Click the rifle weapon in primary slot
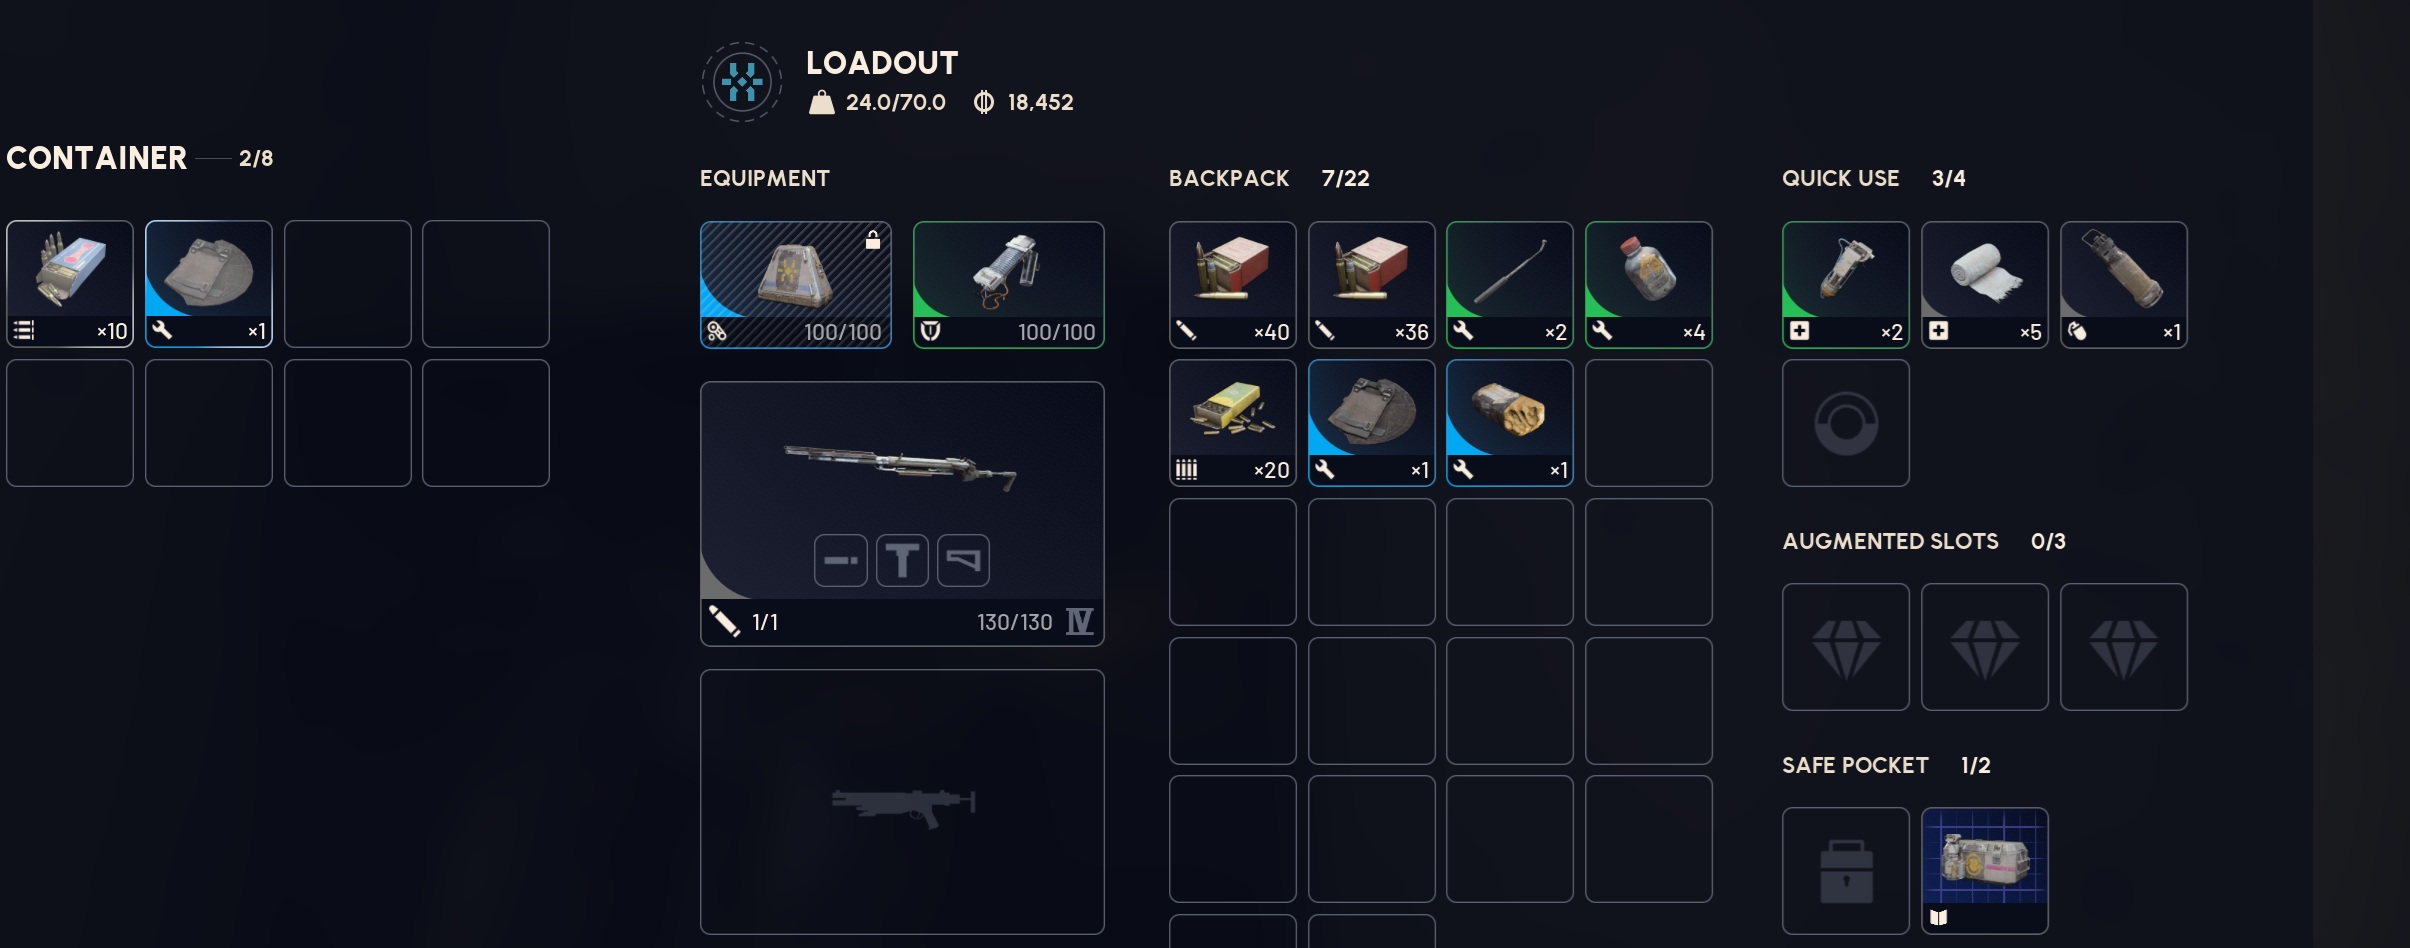This screenshot has height=948, width=2410. pyautogui.click(x=902, y=513)
